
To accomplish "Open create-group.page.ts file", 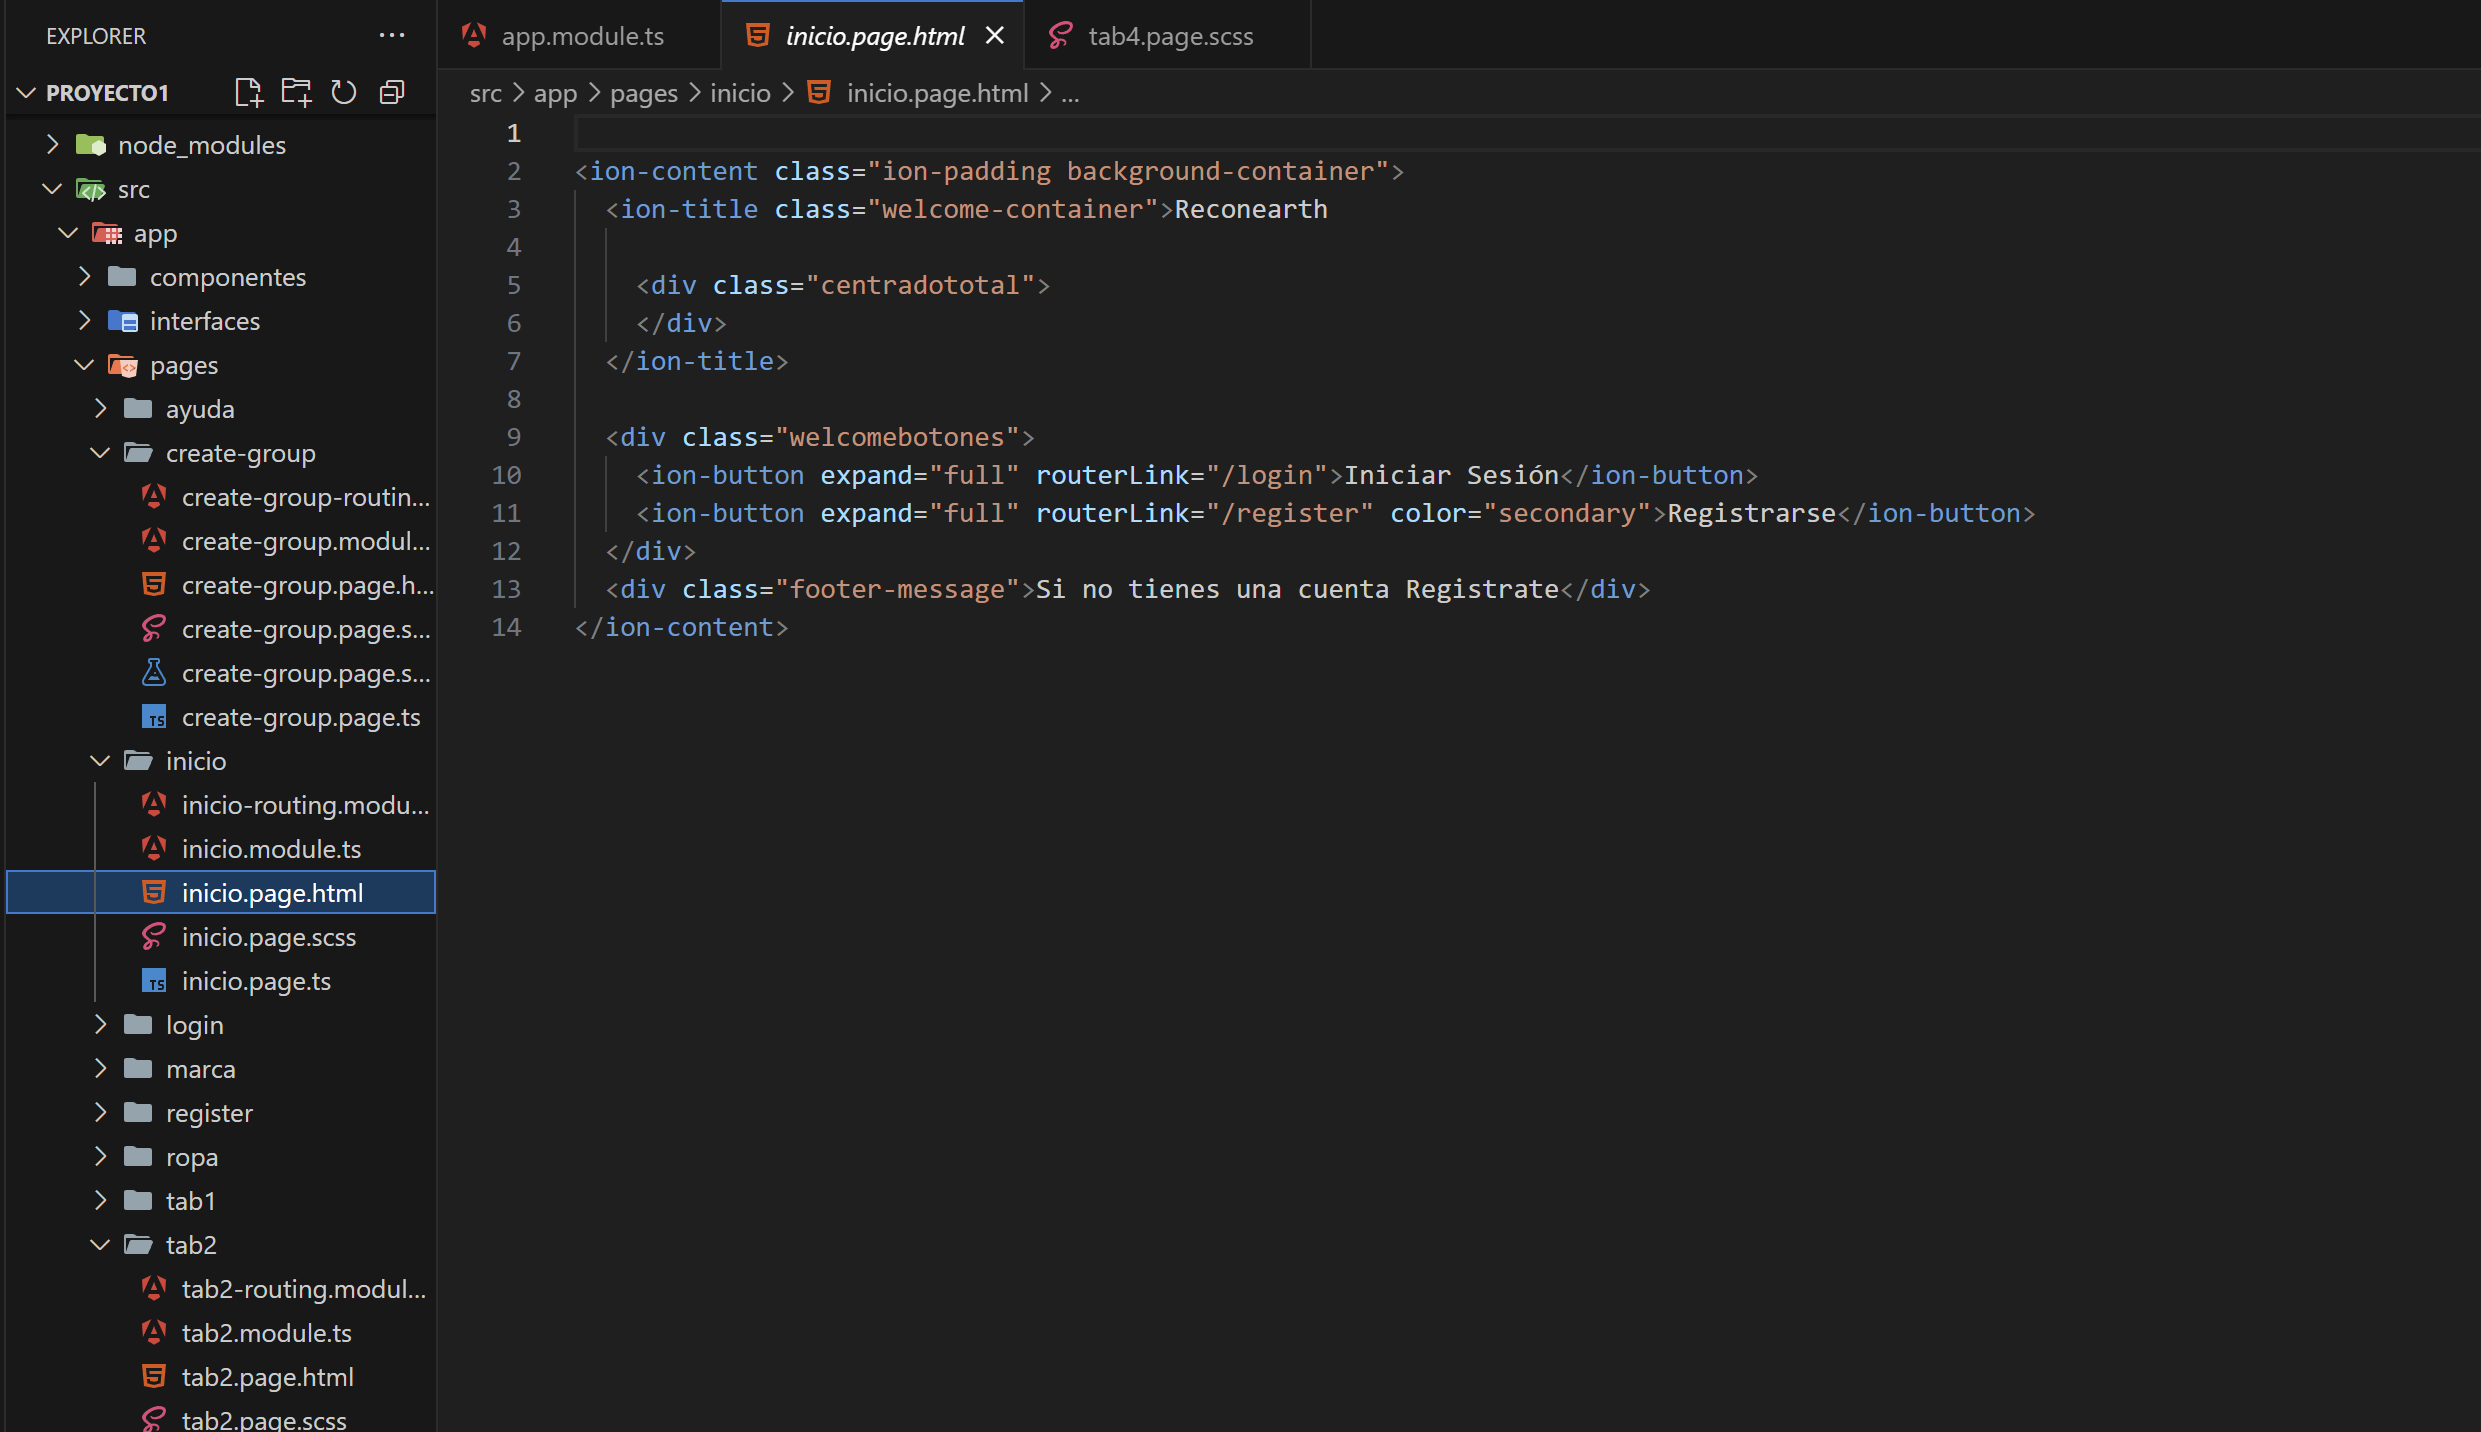I will click(300, 717).
